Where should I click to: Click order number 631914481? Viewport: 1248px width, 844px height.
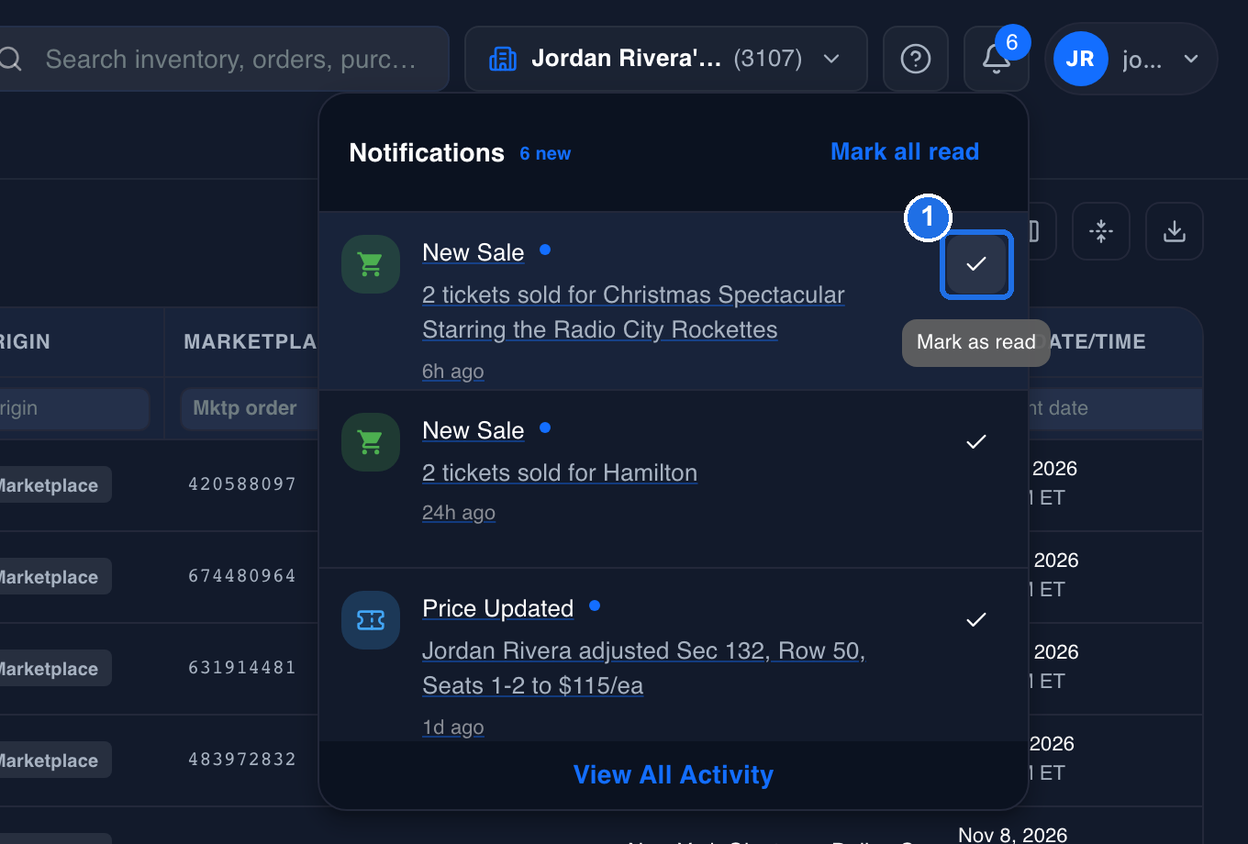243,669
